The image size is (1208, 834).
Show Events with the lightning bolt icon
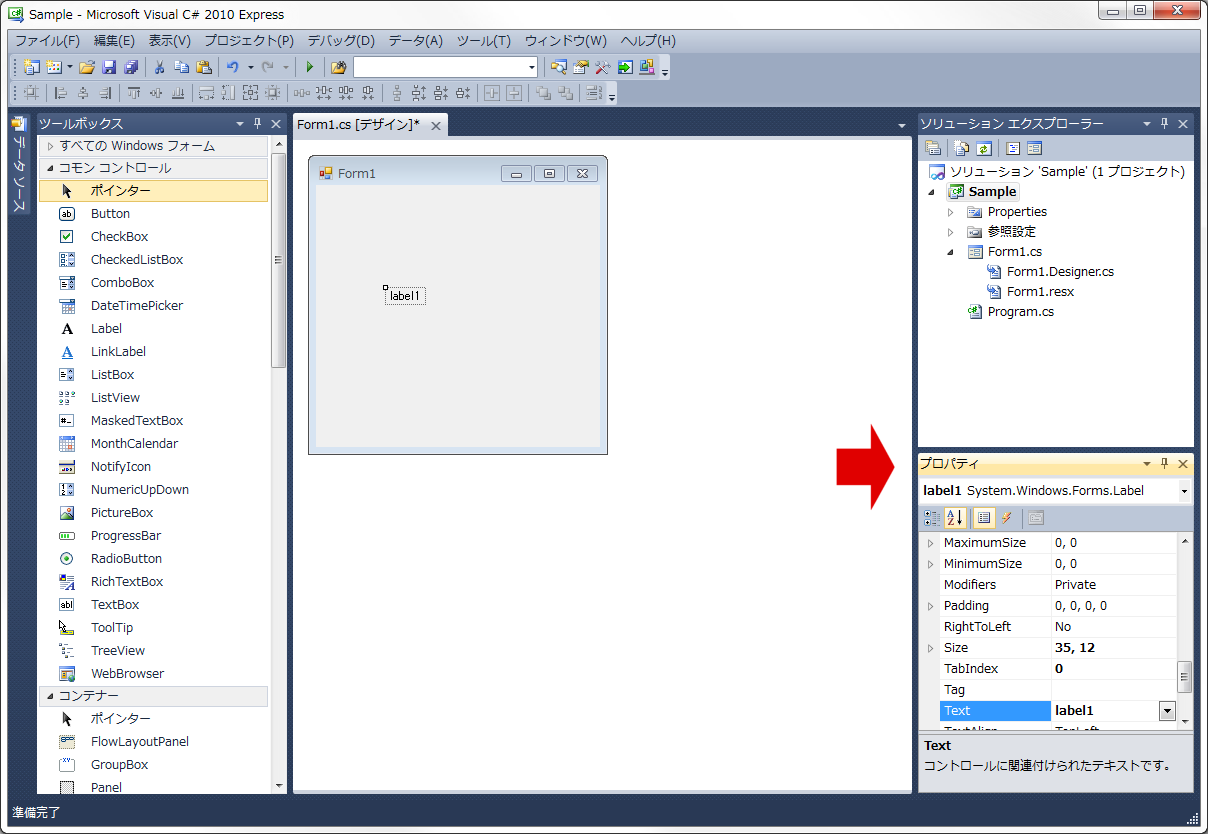coord(1006,518)
